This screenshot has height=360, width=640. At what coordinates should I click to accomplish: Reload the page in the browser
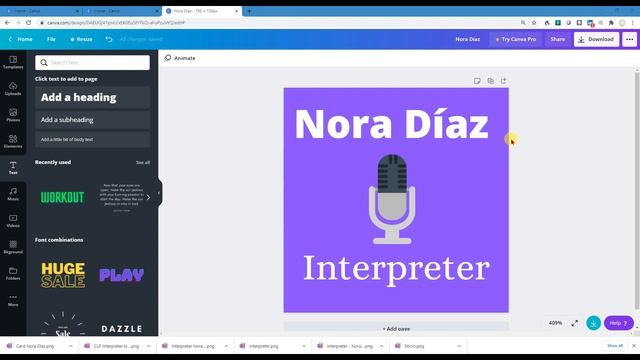[29, 23]
